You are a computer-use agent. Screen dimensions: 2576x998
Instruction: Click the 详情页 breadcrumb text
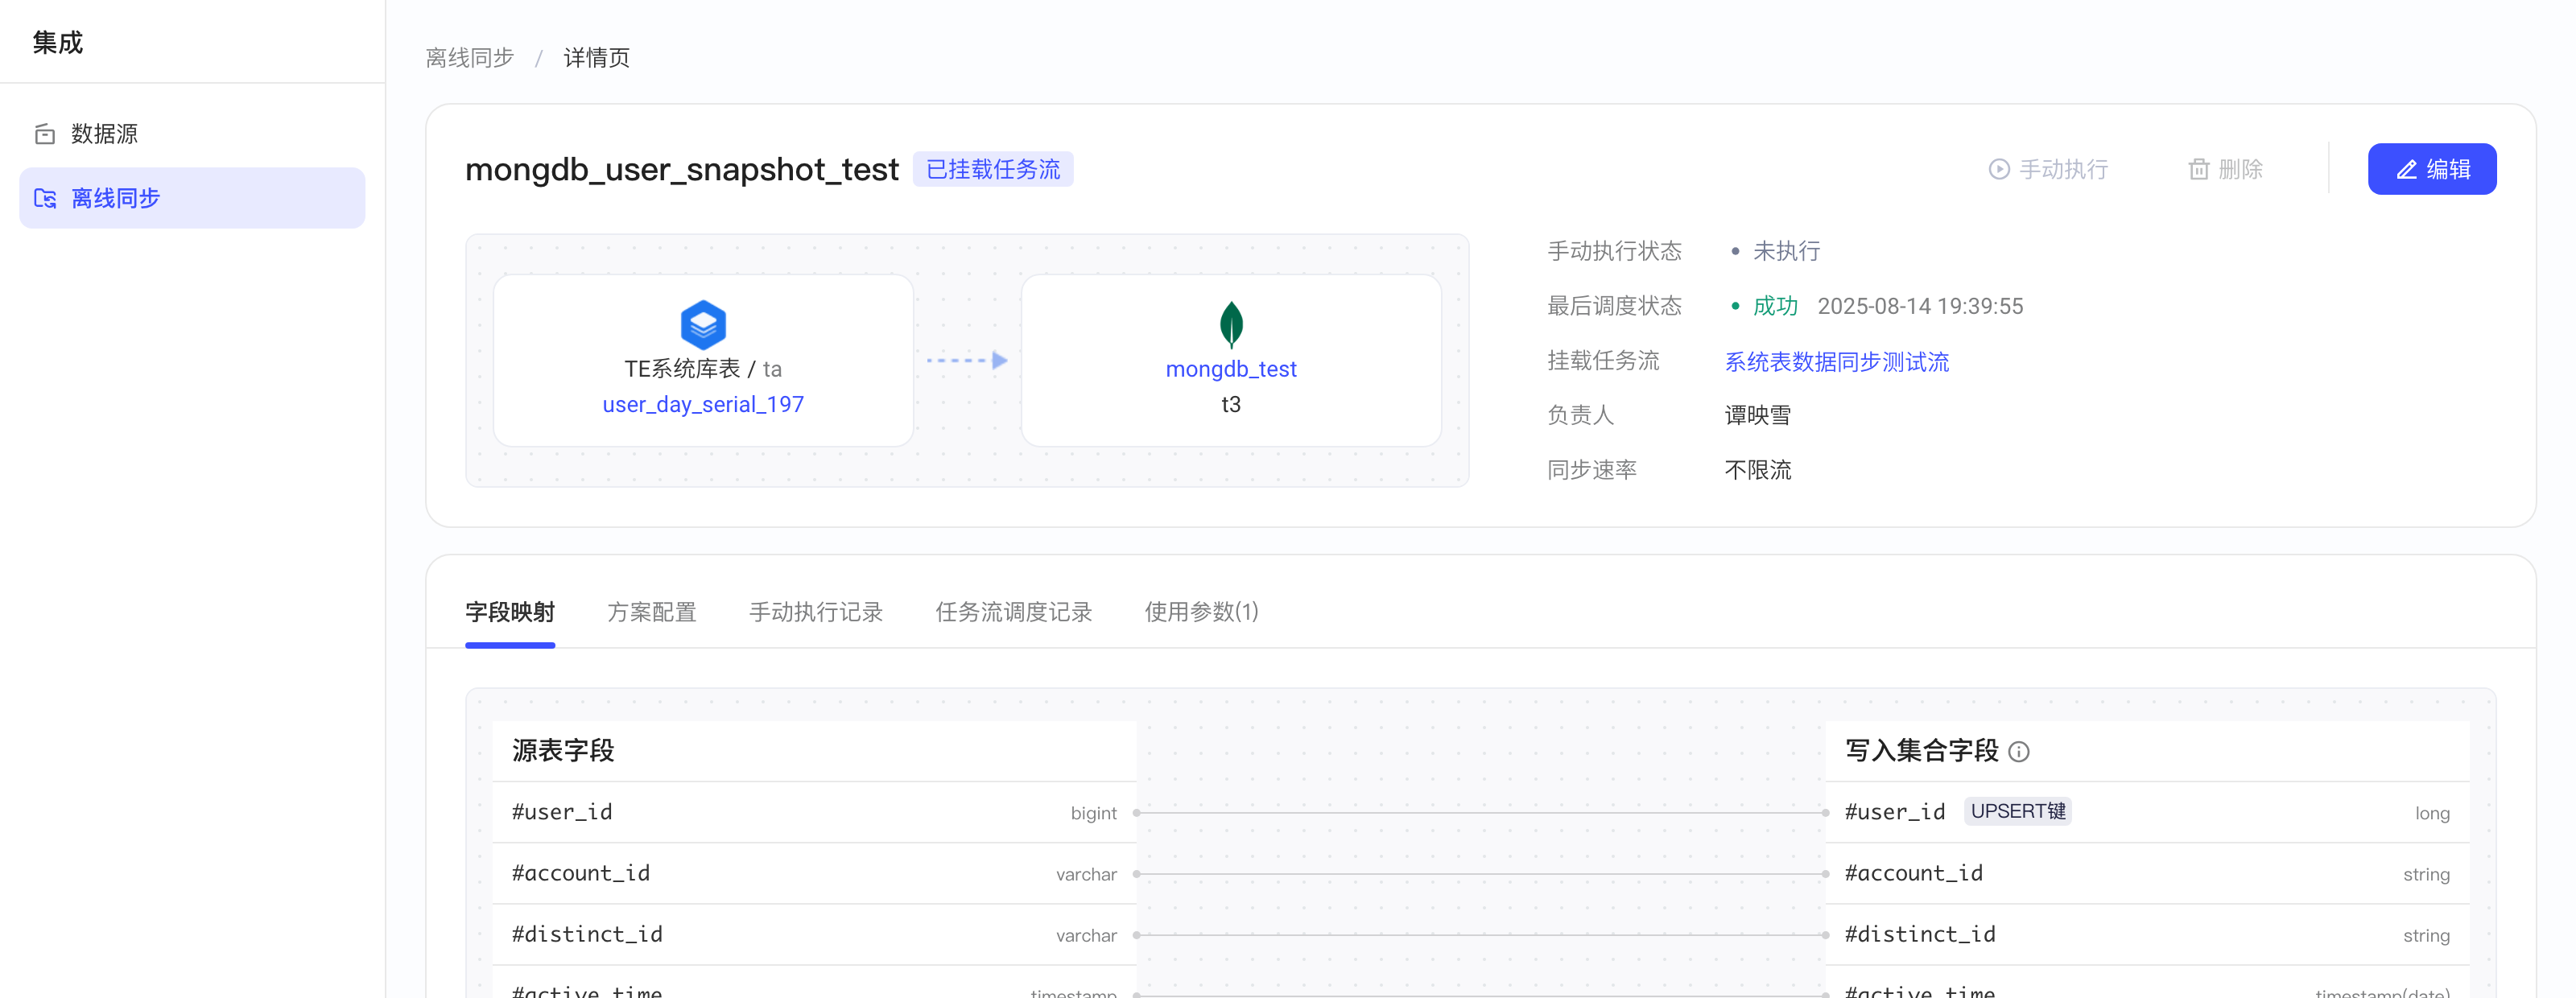(596, 58)
